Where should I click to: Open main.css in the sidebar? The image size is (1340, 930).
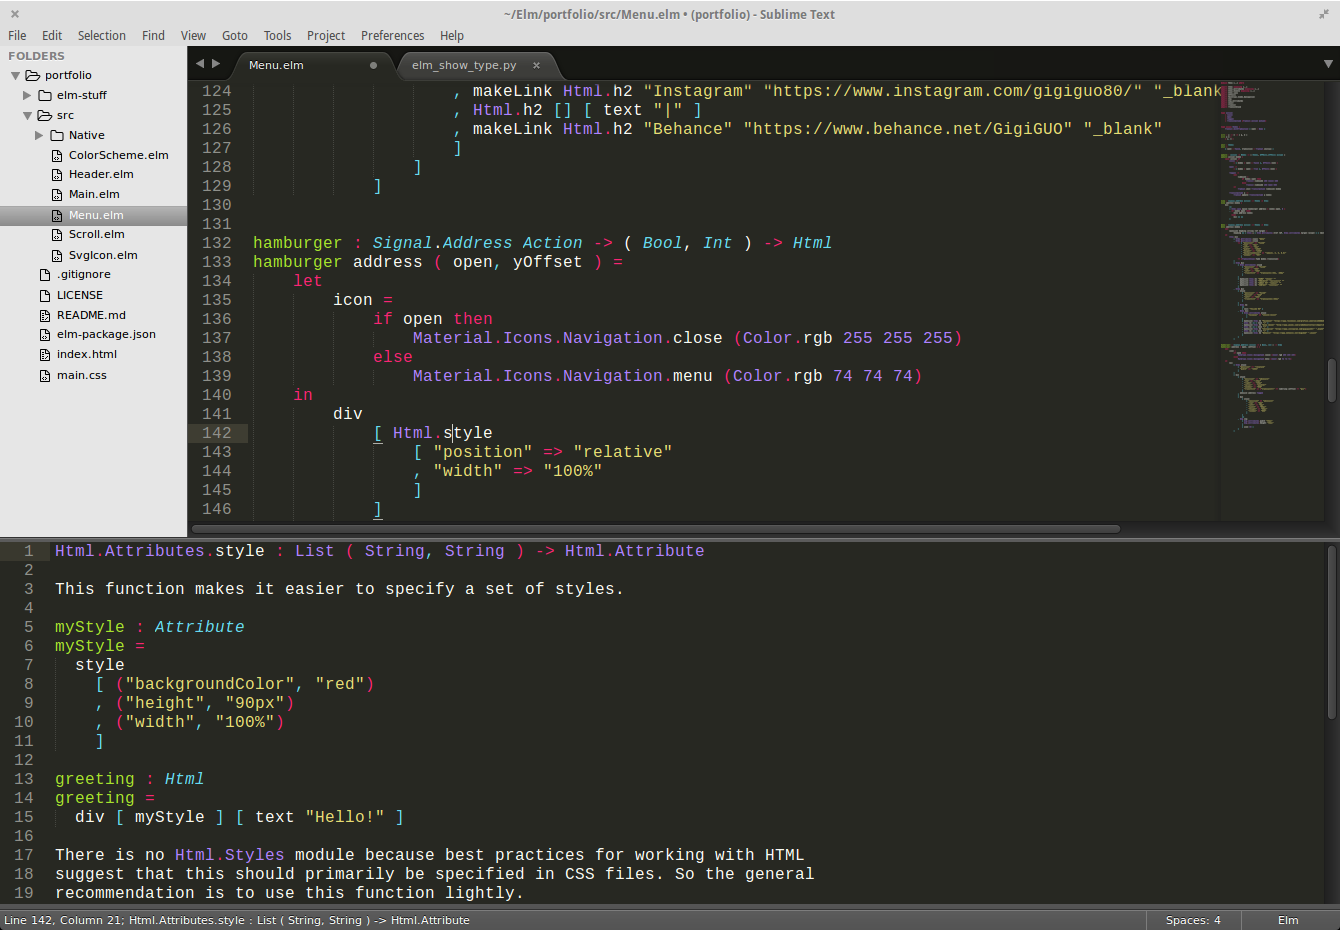tap(82, 375)
